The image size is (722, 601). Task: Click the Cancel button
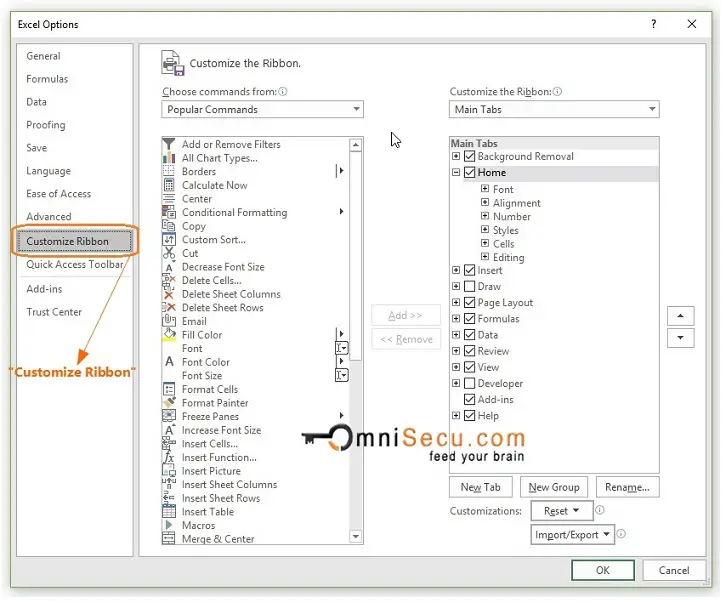pyautogui.click(x=674, y=570)
